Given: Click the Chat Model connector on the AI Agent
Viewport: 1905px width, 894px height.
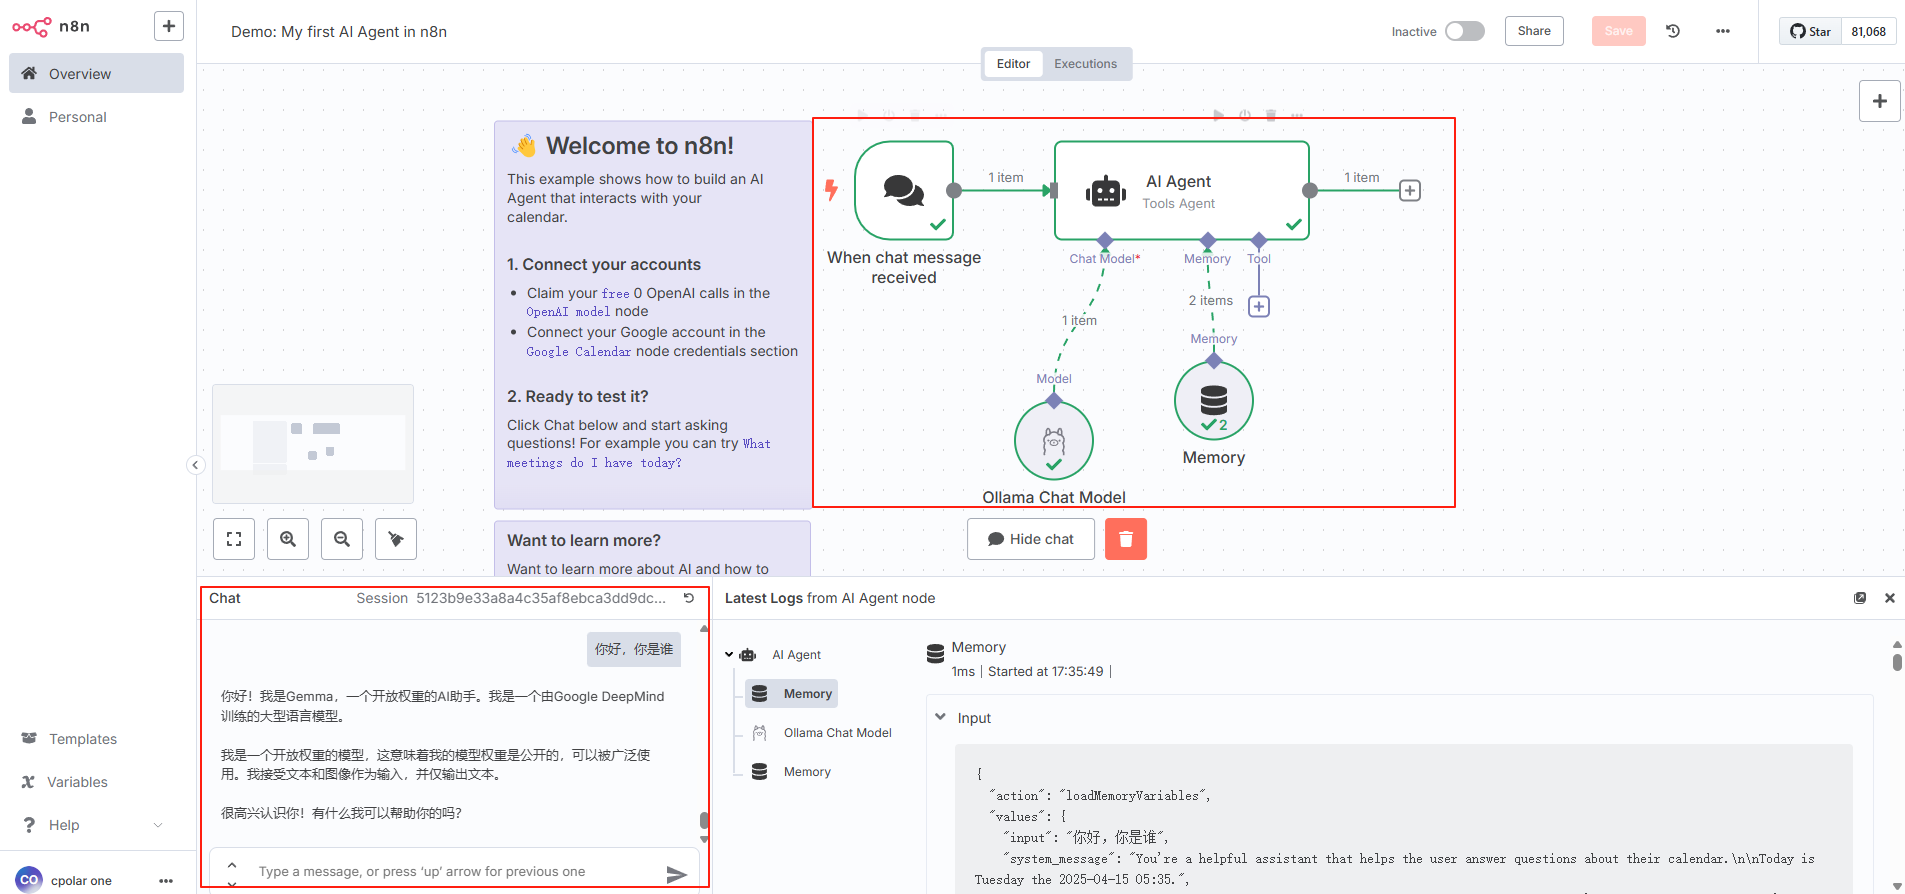Looking at the screenshot, I should pyautogui.click(x=1105, y=240).
